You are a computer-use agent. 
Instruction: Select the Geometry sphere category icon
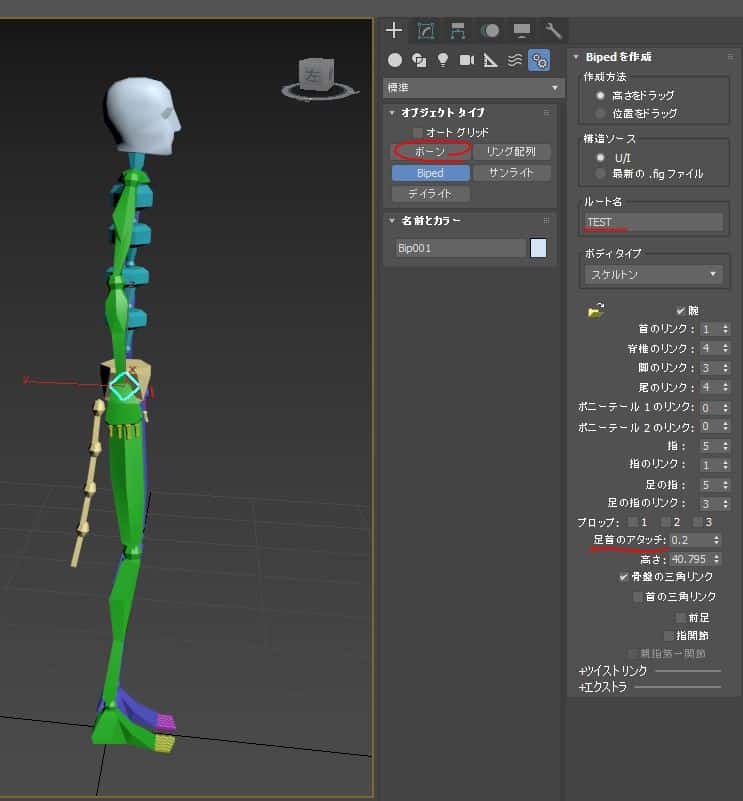pyautogui.click(x=395, y=60)
